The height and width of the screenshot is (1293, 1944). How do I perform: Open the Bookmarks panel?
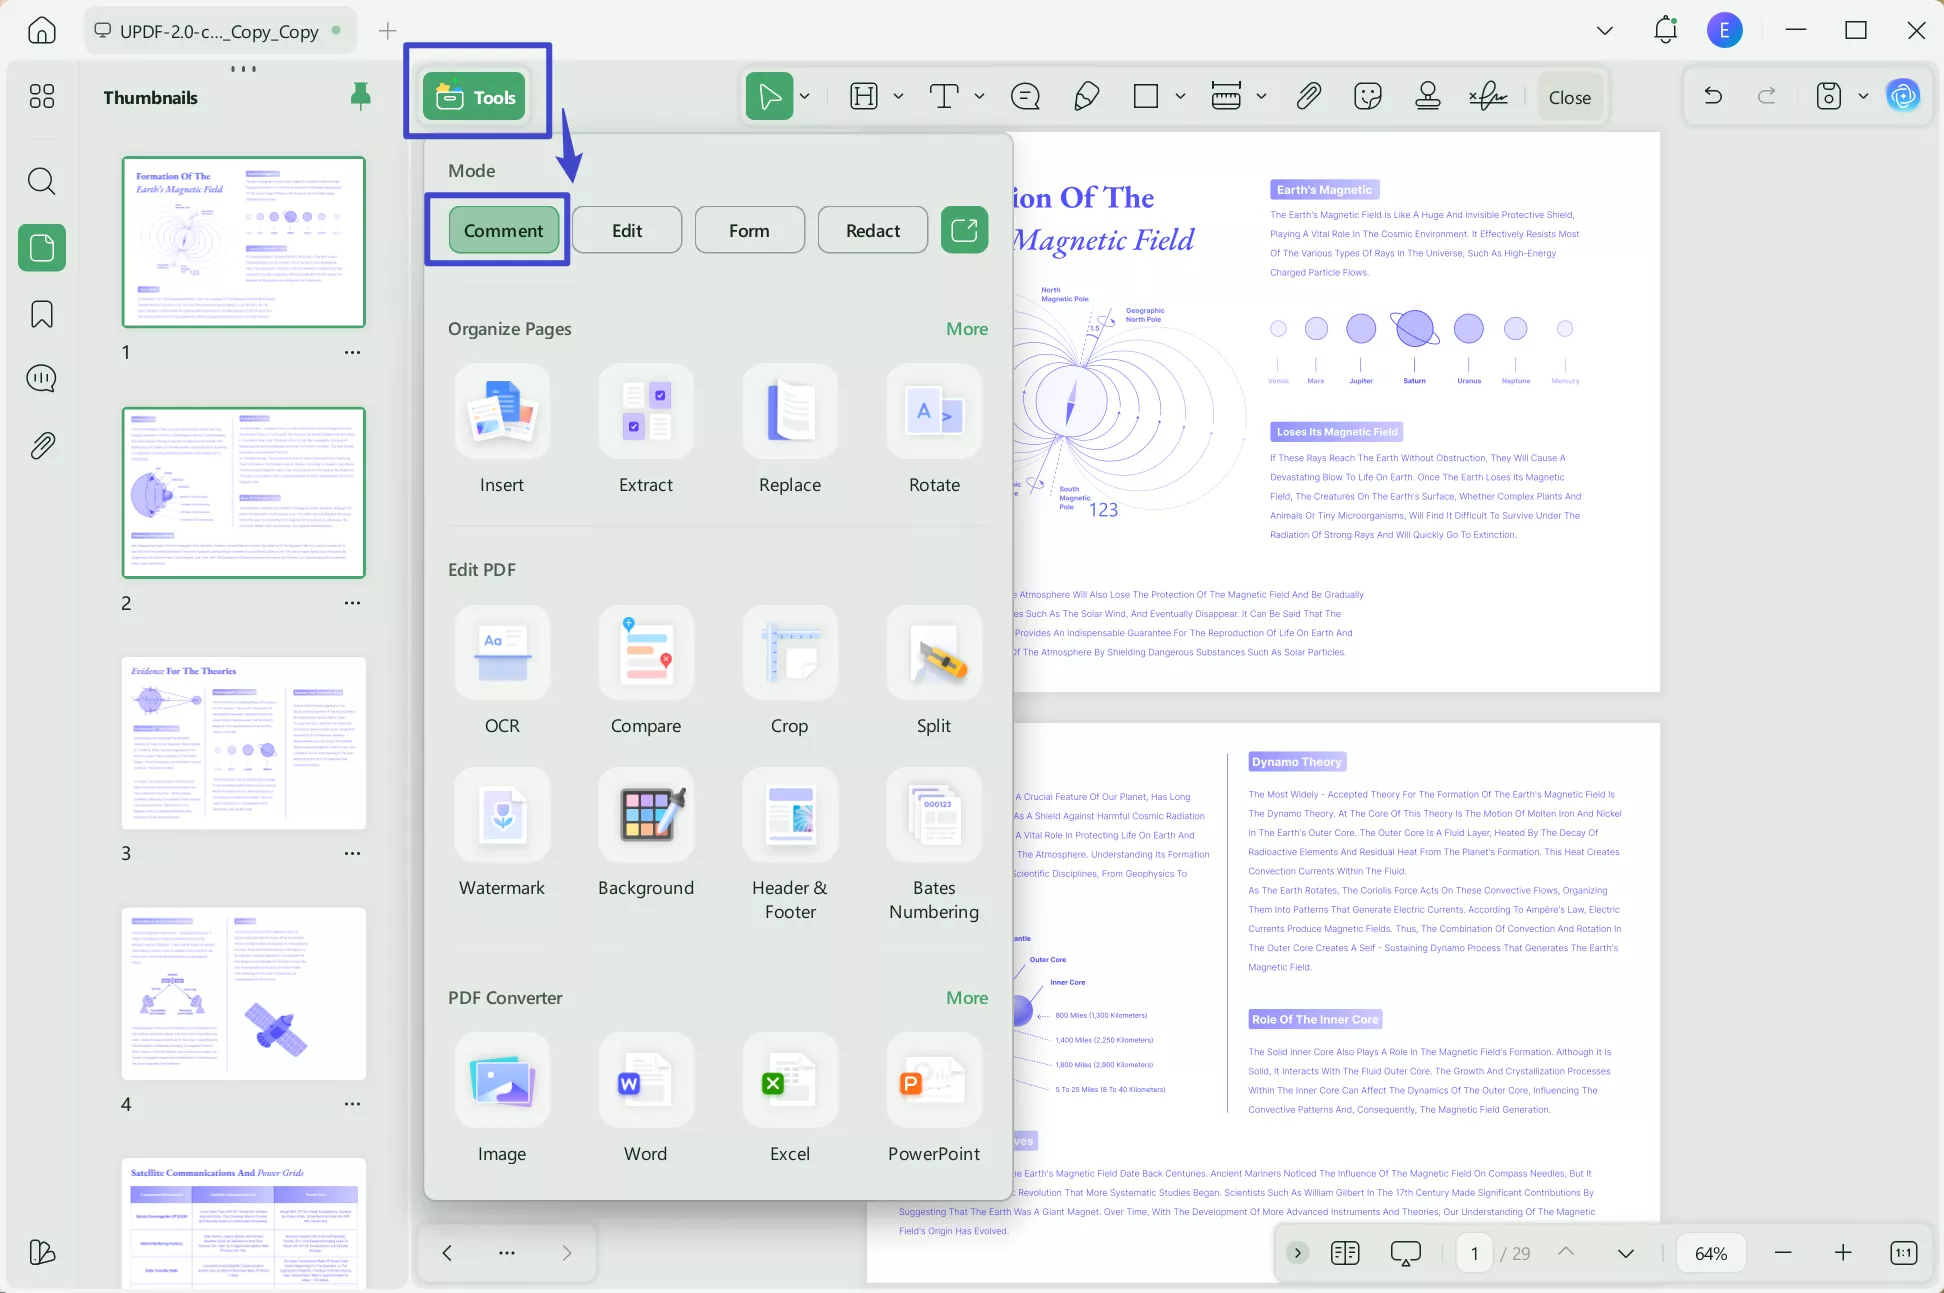[41, 314]
